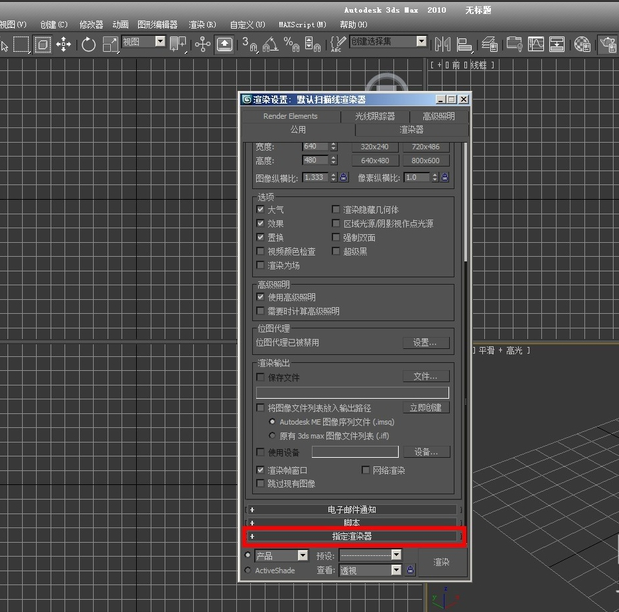Select the ActiveShade radio button
Screen dimensions: 619x612
(x=248, y=570)
